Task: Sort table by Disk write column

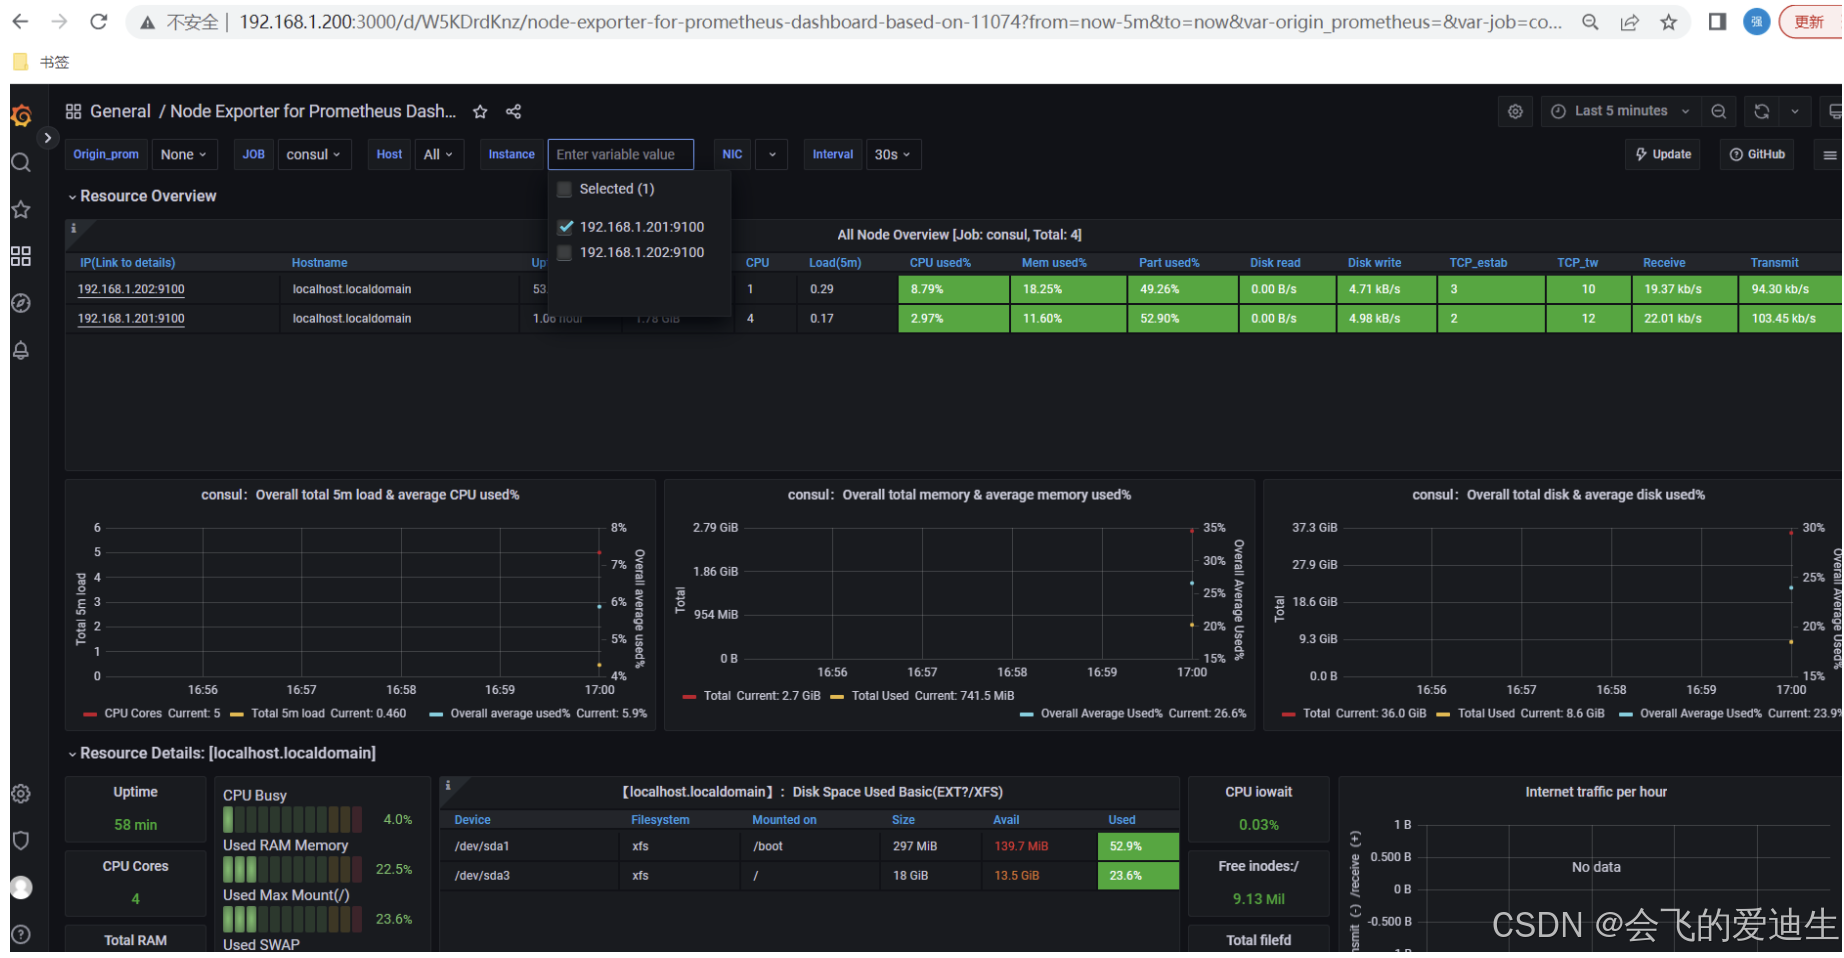Action: (1374, 263)
